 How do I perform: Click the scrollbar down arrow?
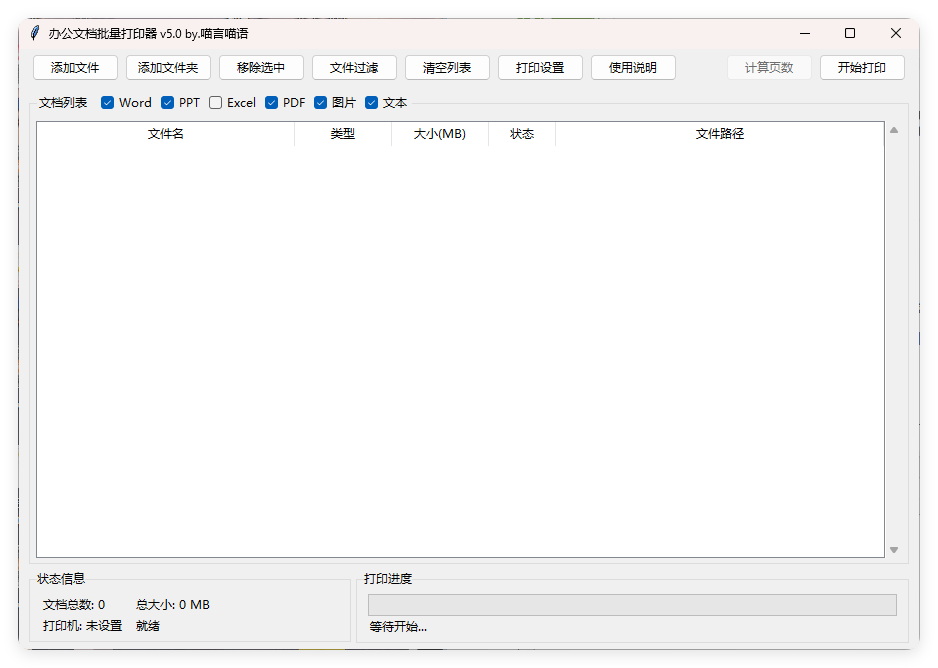pos(893,549)
